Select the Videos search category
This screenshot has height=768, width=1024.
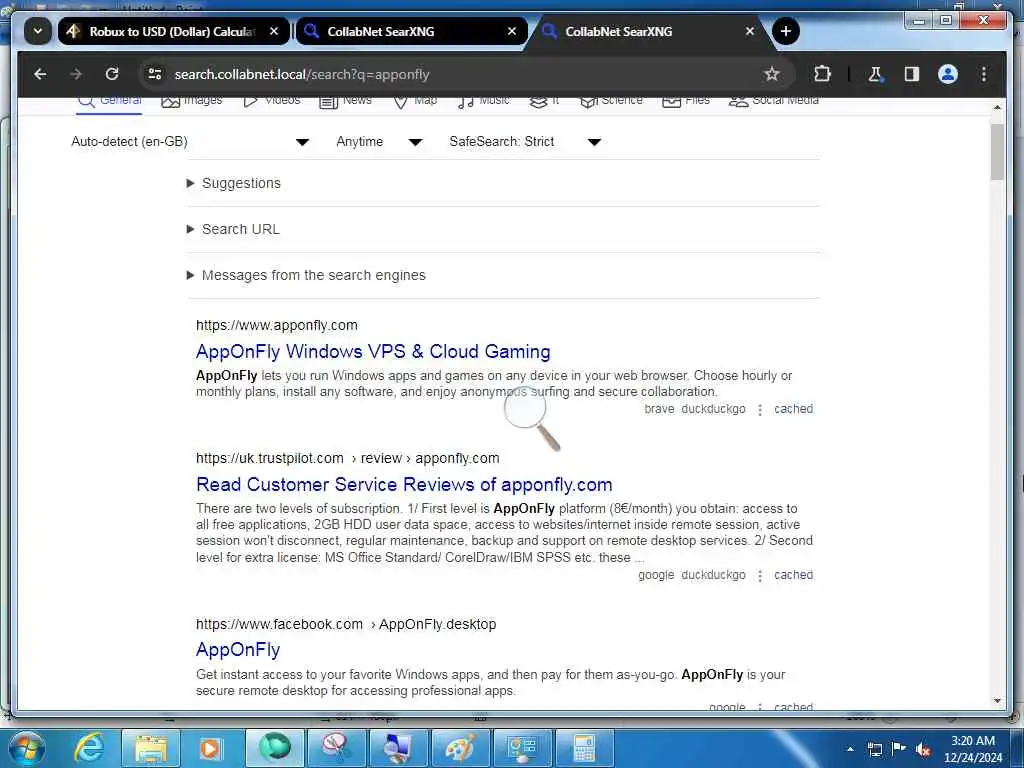[x=272, y=101]
